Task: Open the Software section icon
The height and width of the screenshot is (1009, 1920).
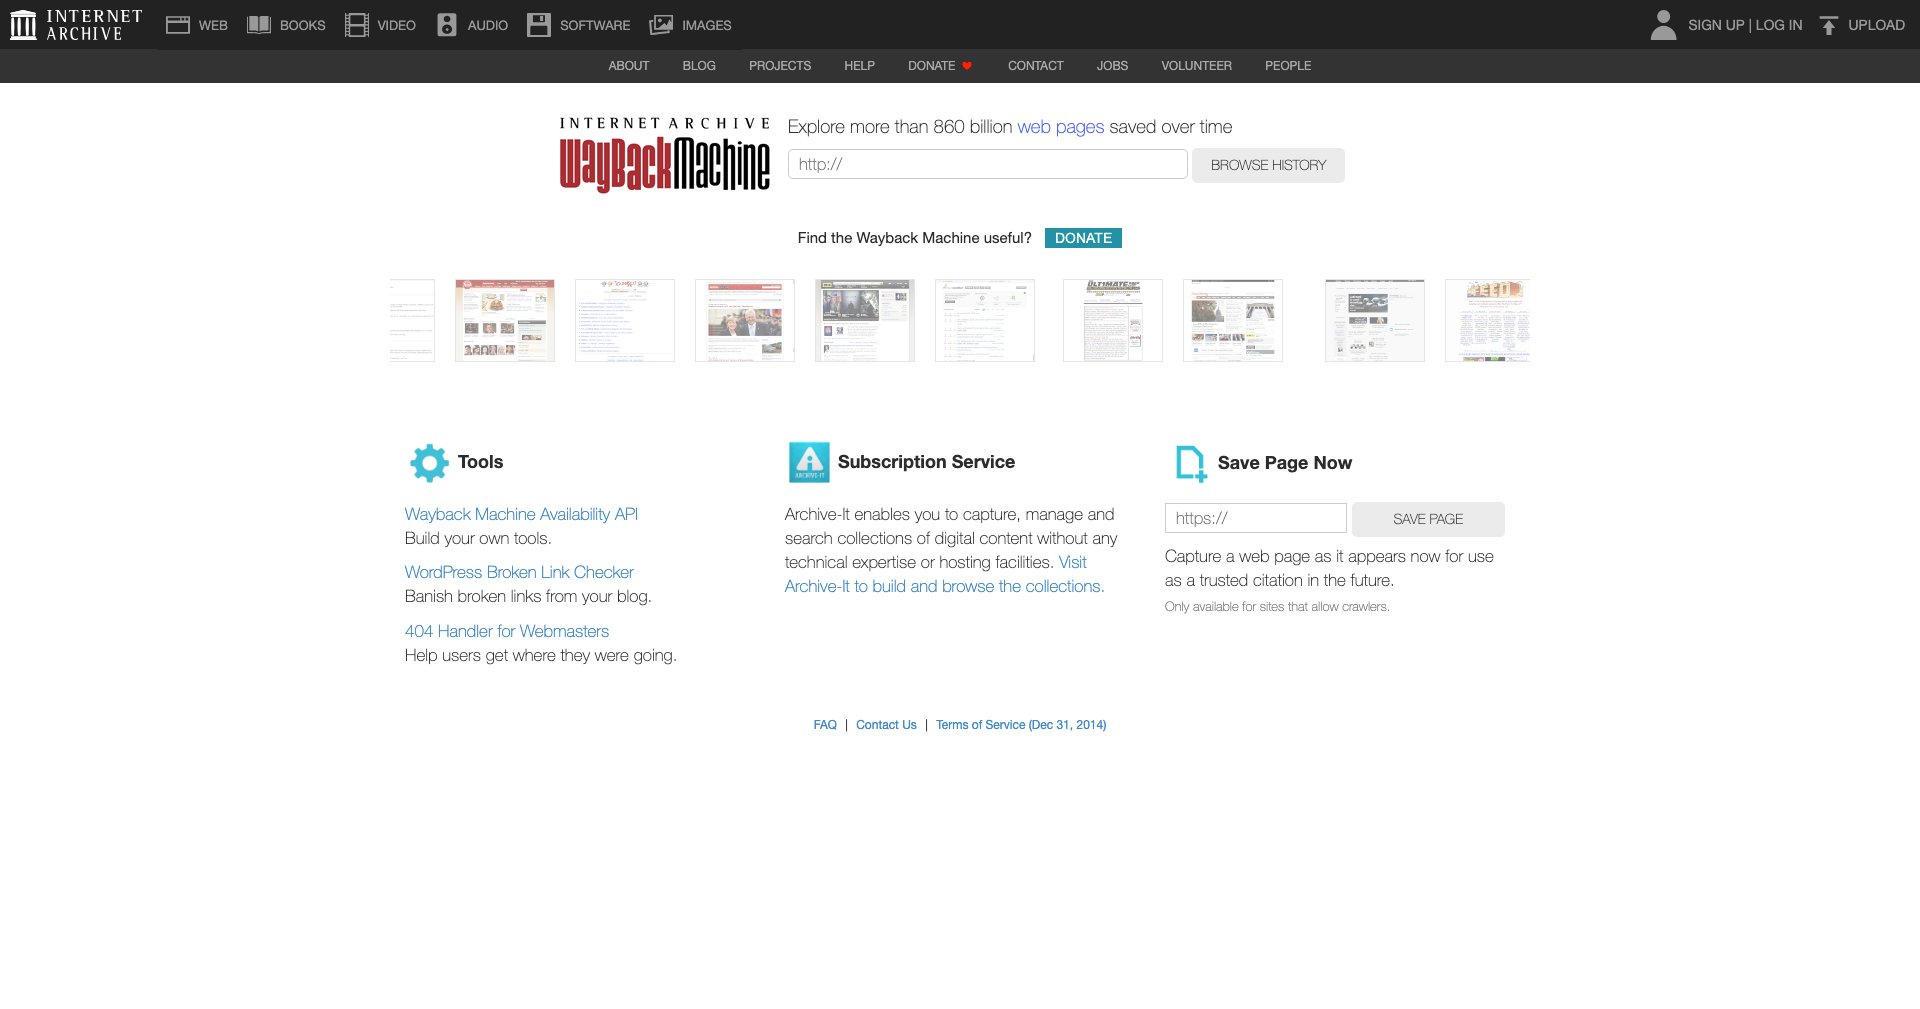Action: click(539, 23)
